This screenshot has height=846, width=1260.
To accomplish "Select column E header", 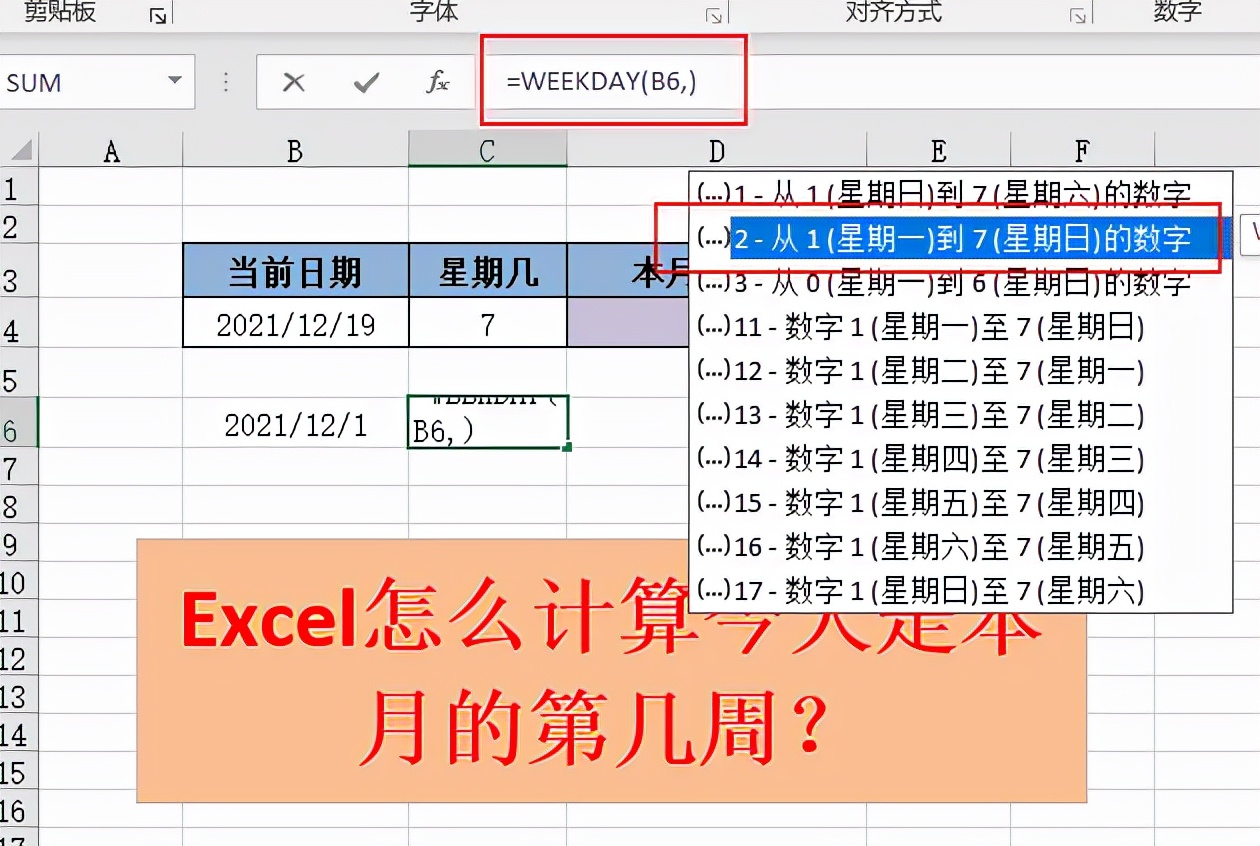I will pyautogui.click(x=938, y=151).
